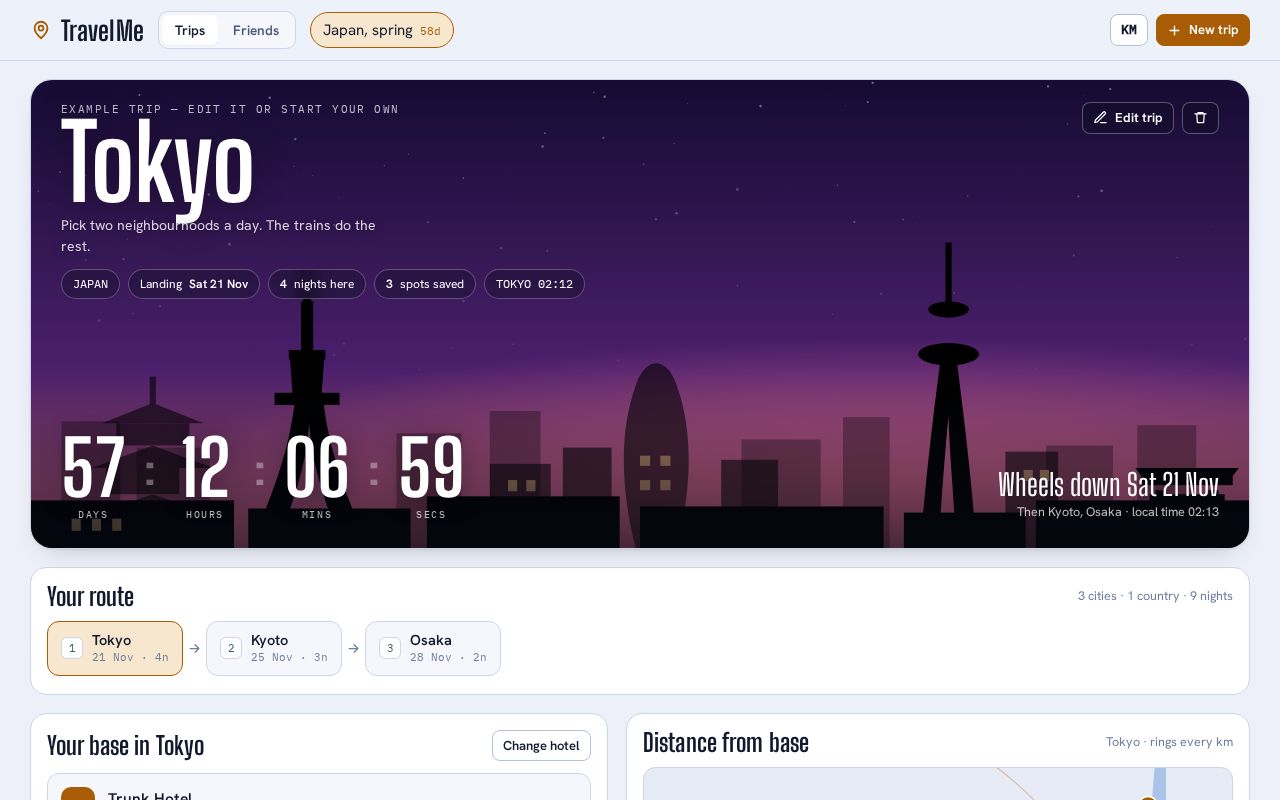The height and width of the screenshot is (800, 1280).
Task: Click the Distance from base map
Action: pos(938,784)
